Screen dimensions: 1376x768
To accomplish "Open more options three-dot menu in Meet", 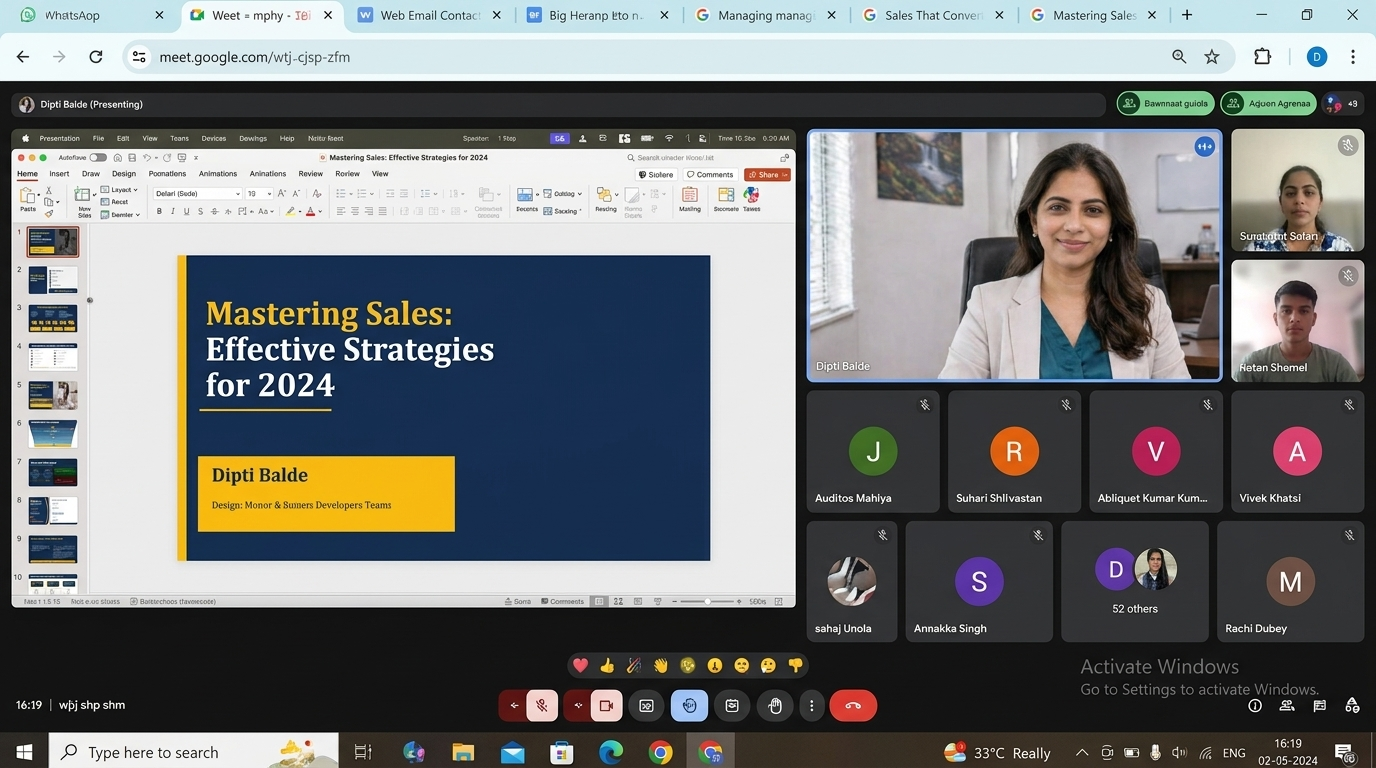I will (811, 706).
